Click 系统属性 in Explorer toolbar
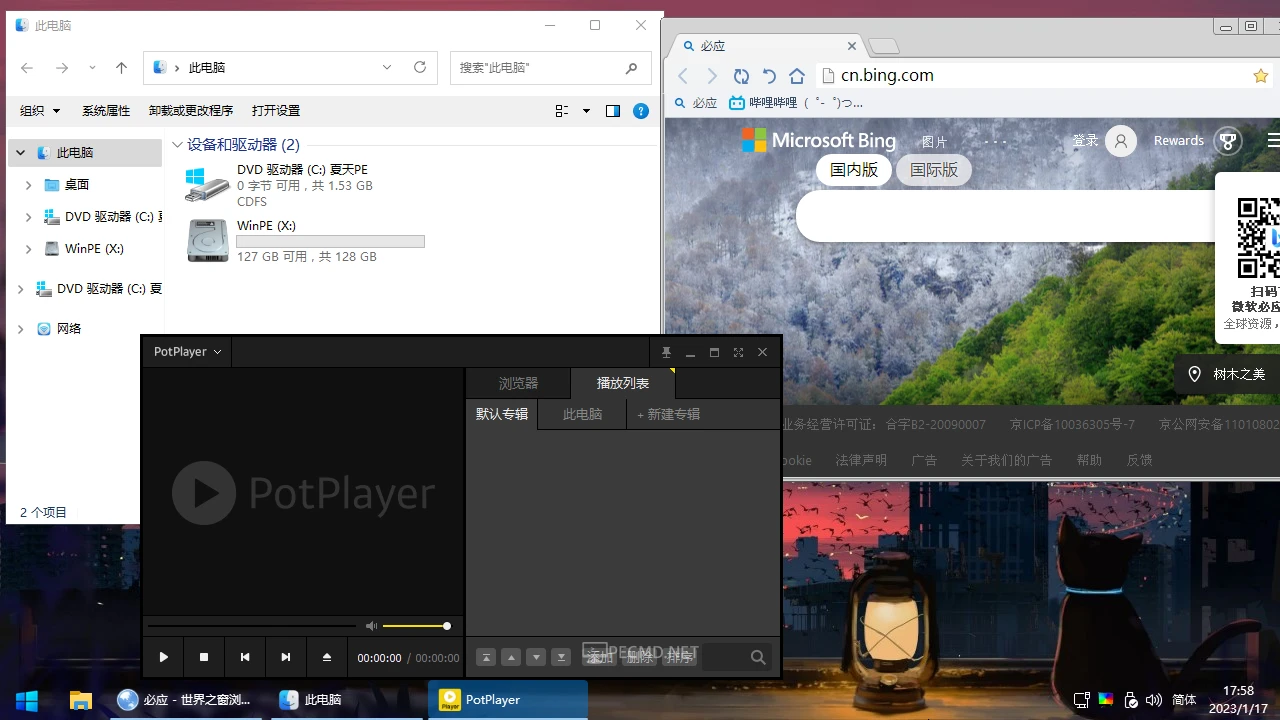 [106, 111]
